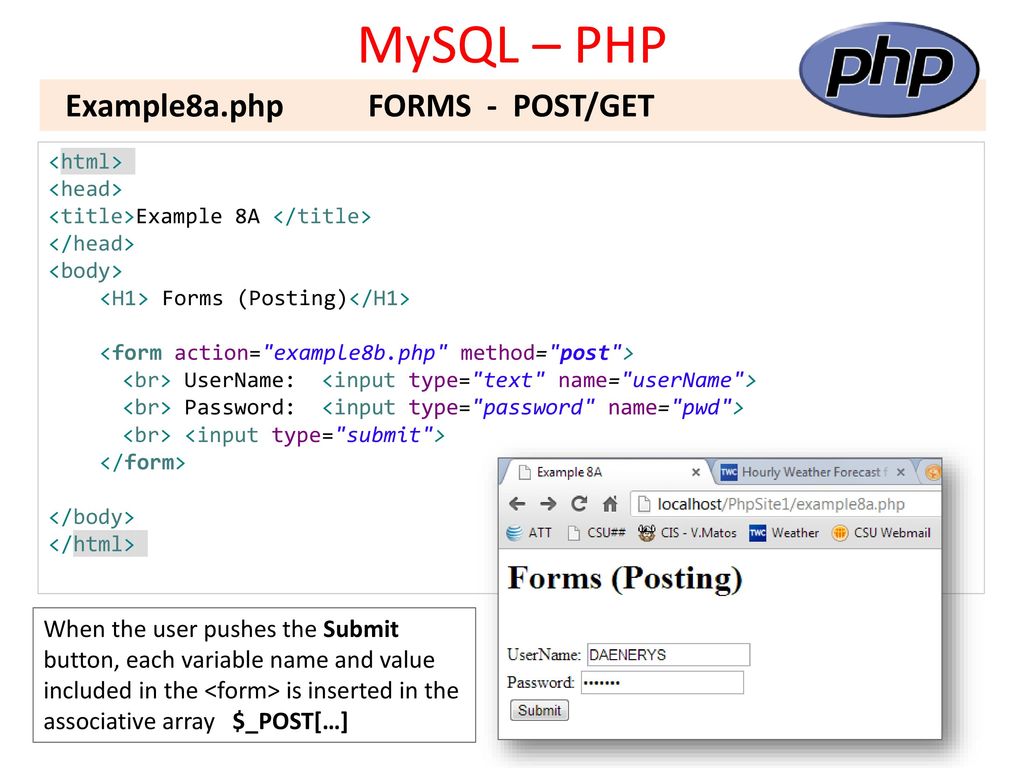Screen dimensions: 1024x768
Task: Click the Password field
Action: point(662,682)
